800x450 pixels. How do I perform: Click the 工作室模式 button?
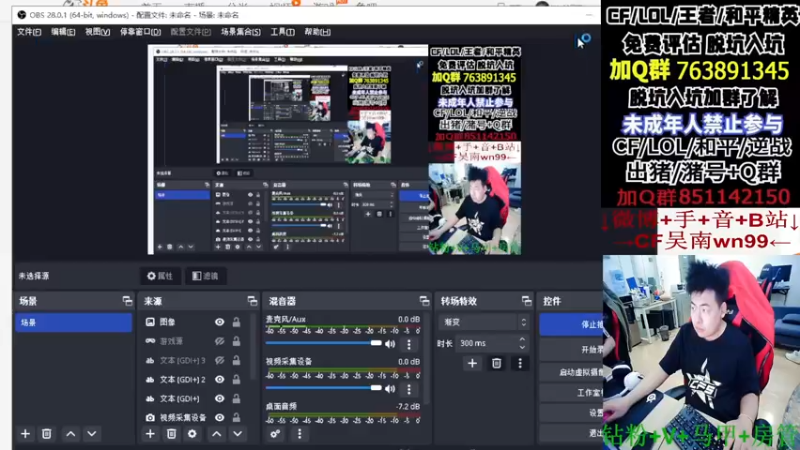point(571,392)
